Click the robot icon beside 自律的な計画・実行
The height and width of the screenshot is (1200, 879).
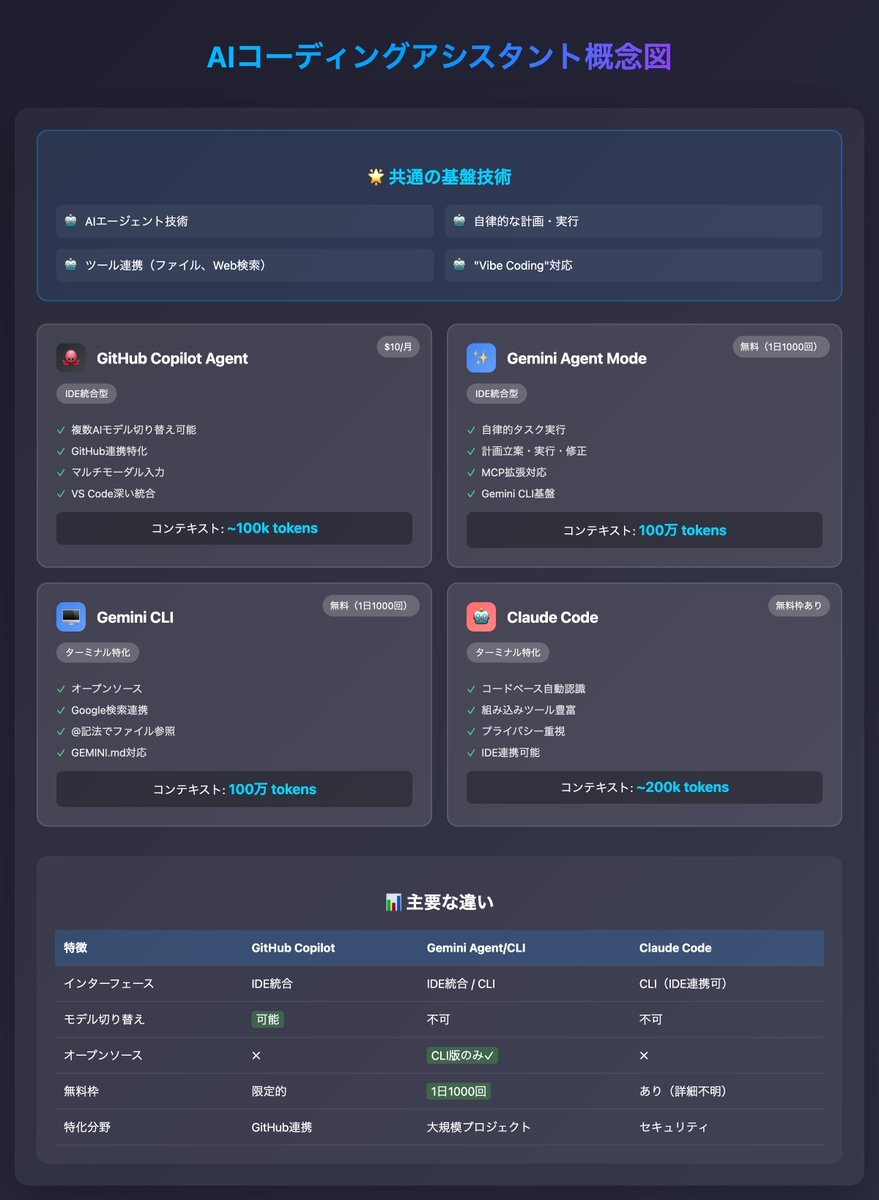(x=459, y=221)
